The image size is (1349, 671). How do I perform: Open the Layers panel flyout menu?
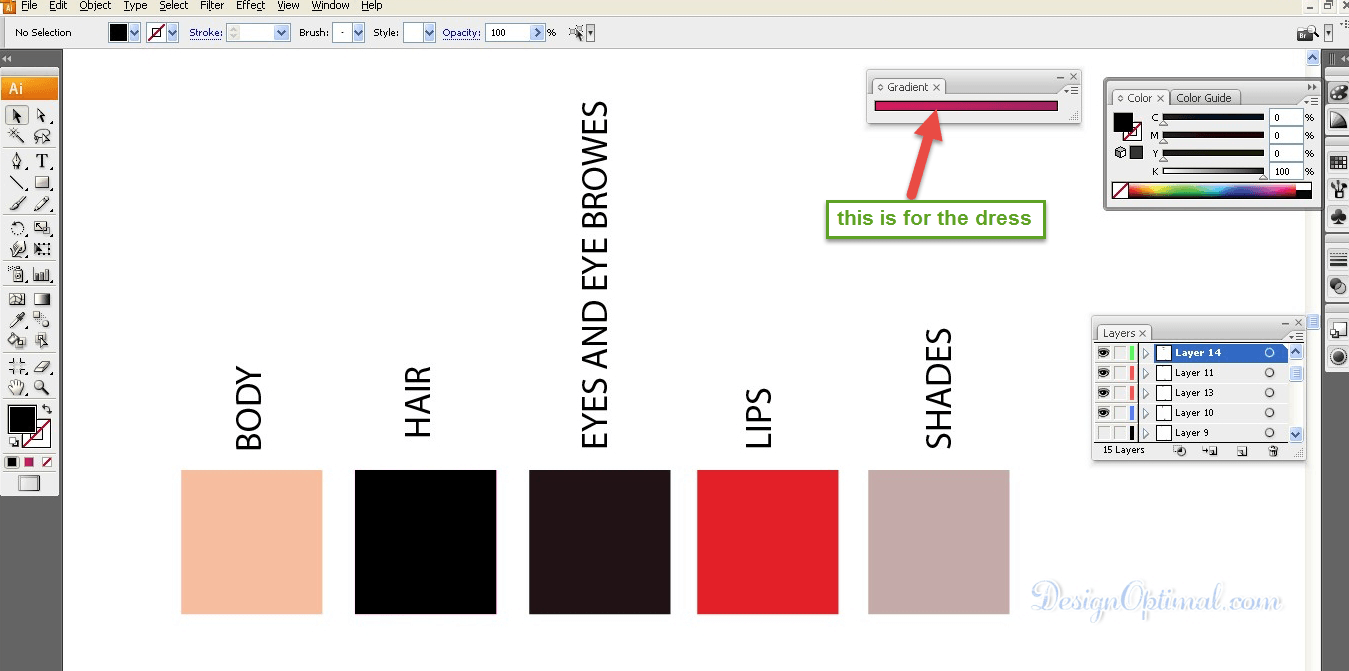[x=1296, y=336]
